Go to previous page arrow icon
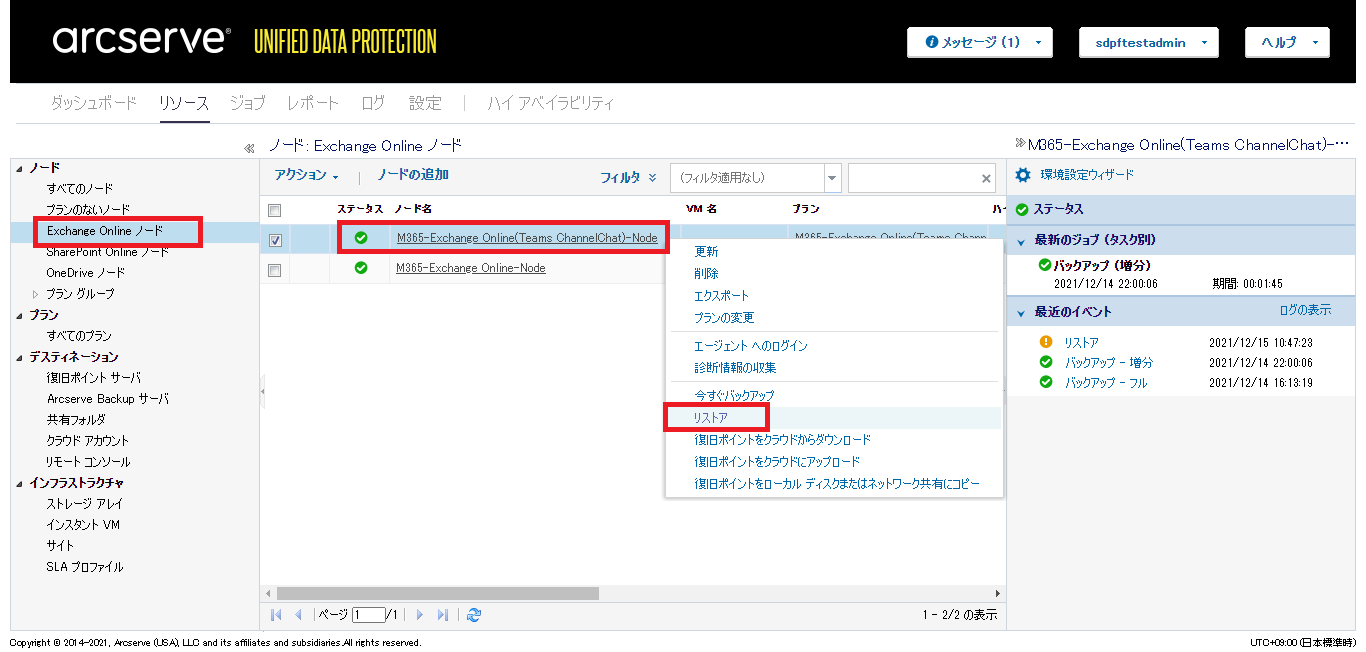Image resolution: width=1366 pixels, height=652 pixels. pyautogui.click(x=298, y=615)
